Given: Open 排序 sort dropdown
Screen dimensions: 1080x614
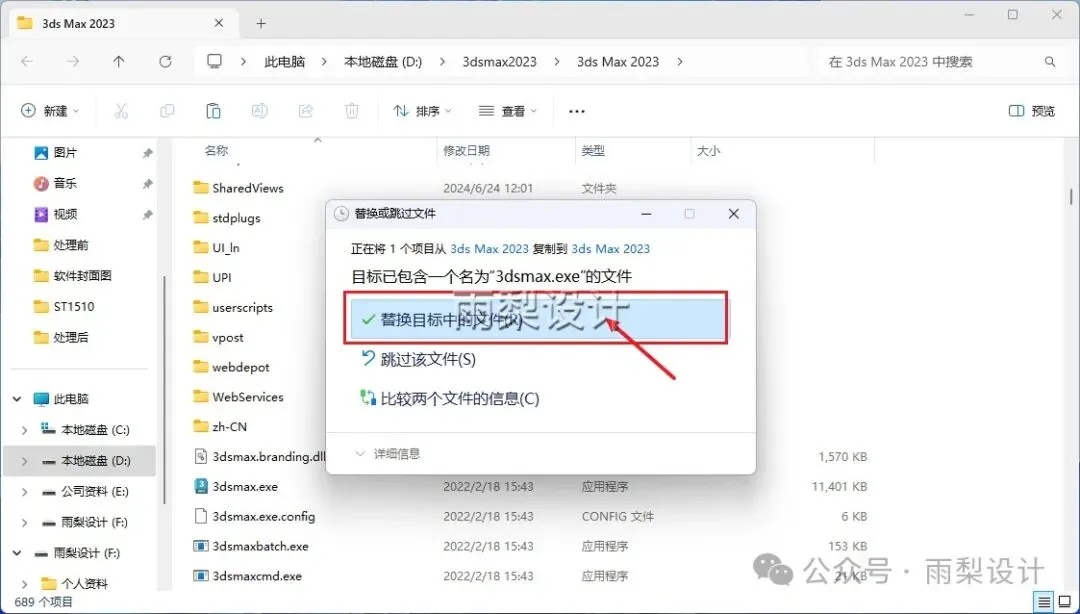Looking at the screenshot, I should pyautogui.click(x=422, y=111).
